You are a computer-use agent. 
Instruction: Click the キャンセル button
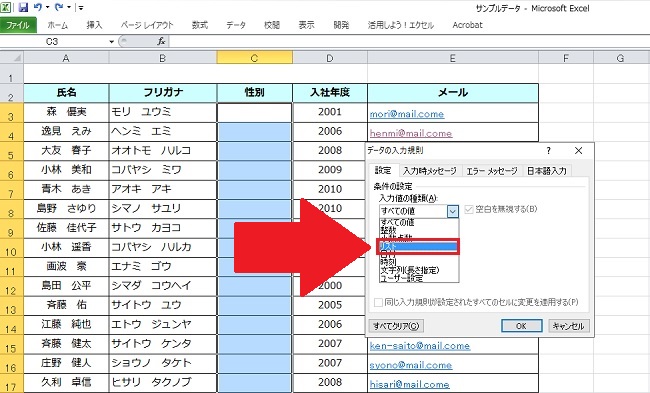568,326
